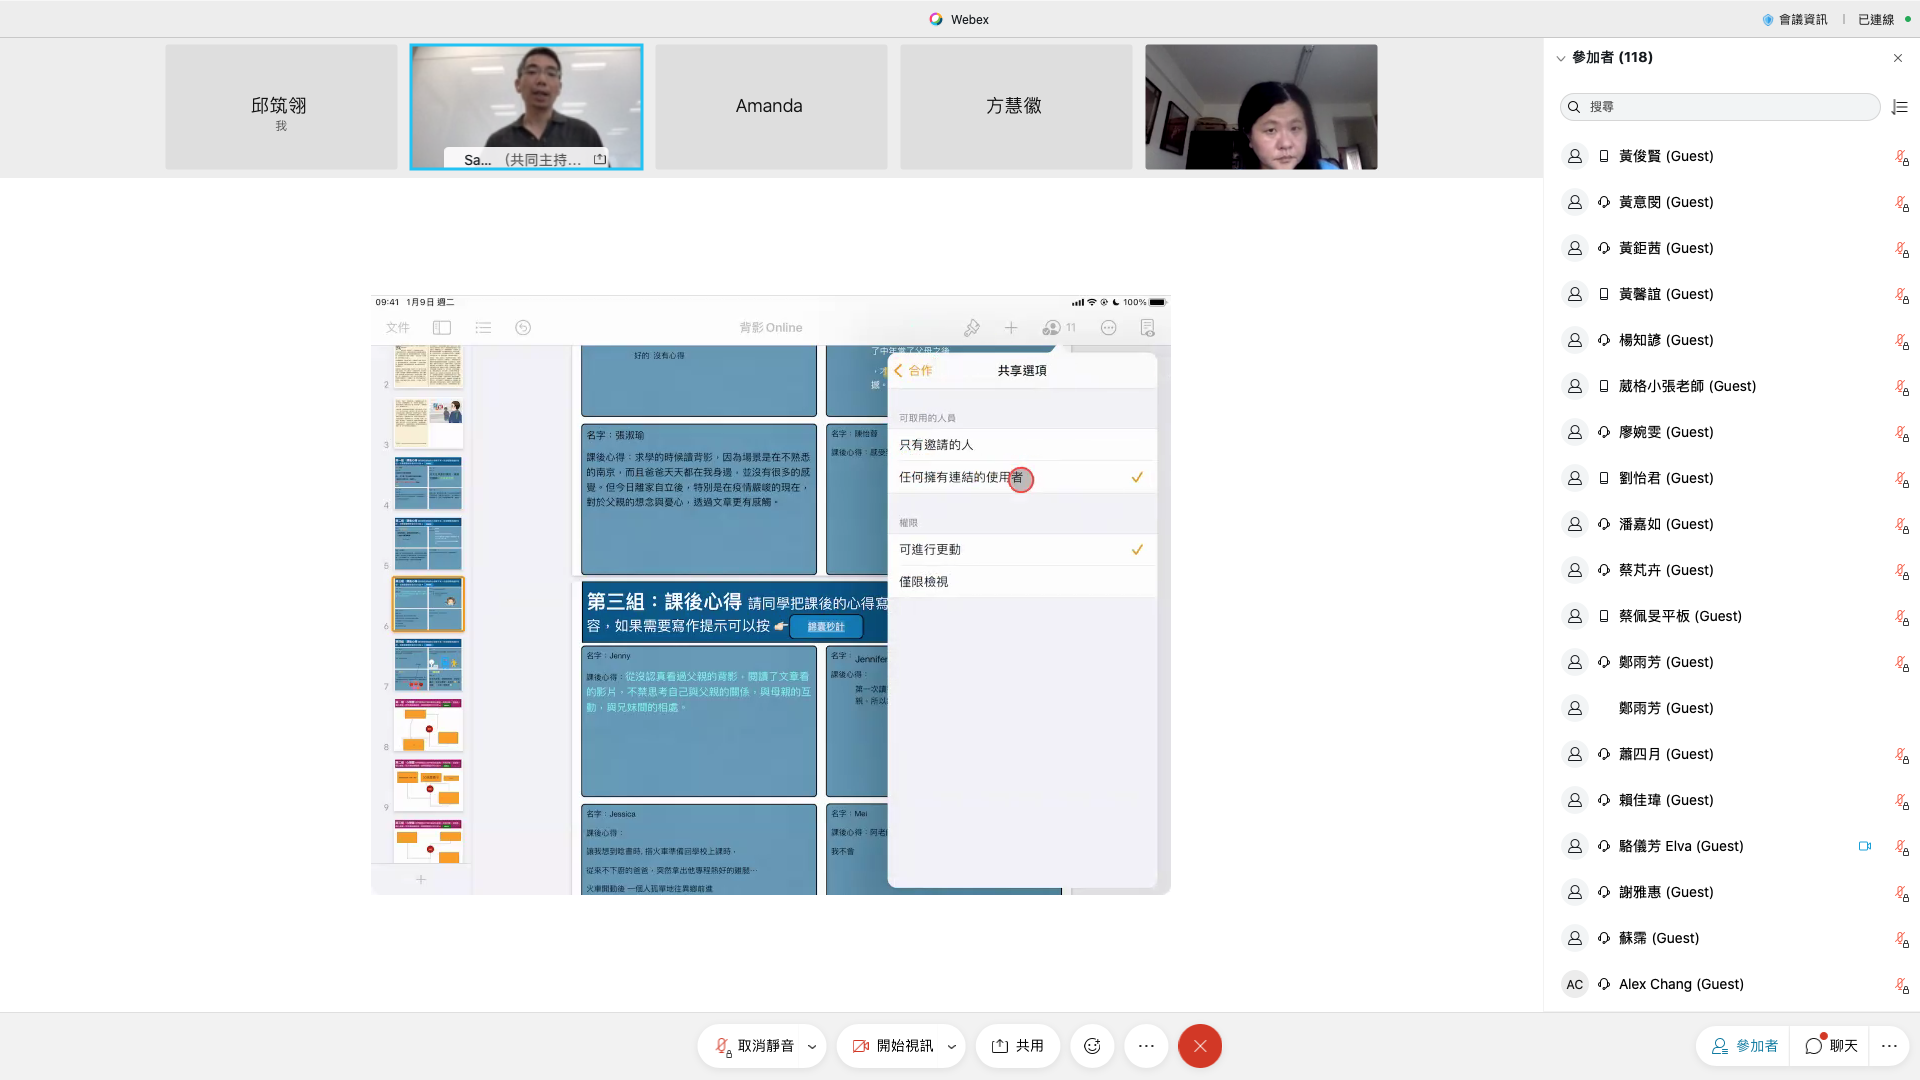This screenshot has width=1920, height=1080.
Task: Select the Amanda video tile
Action: pos(770,106)
